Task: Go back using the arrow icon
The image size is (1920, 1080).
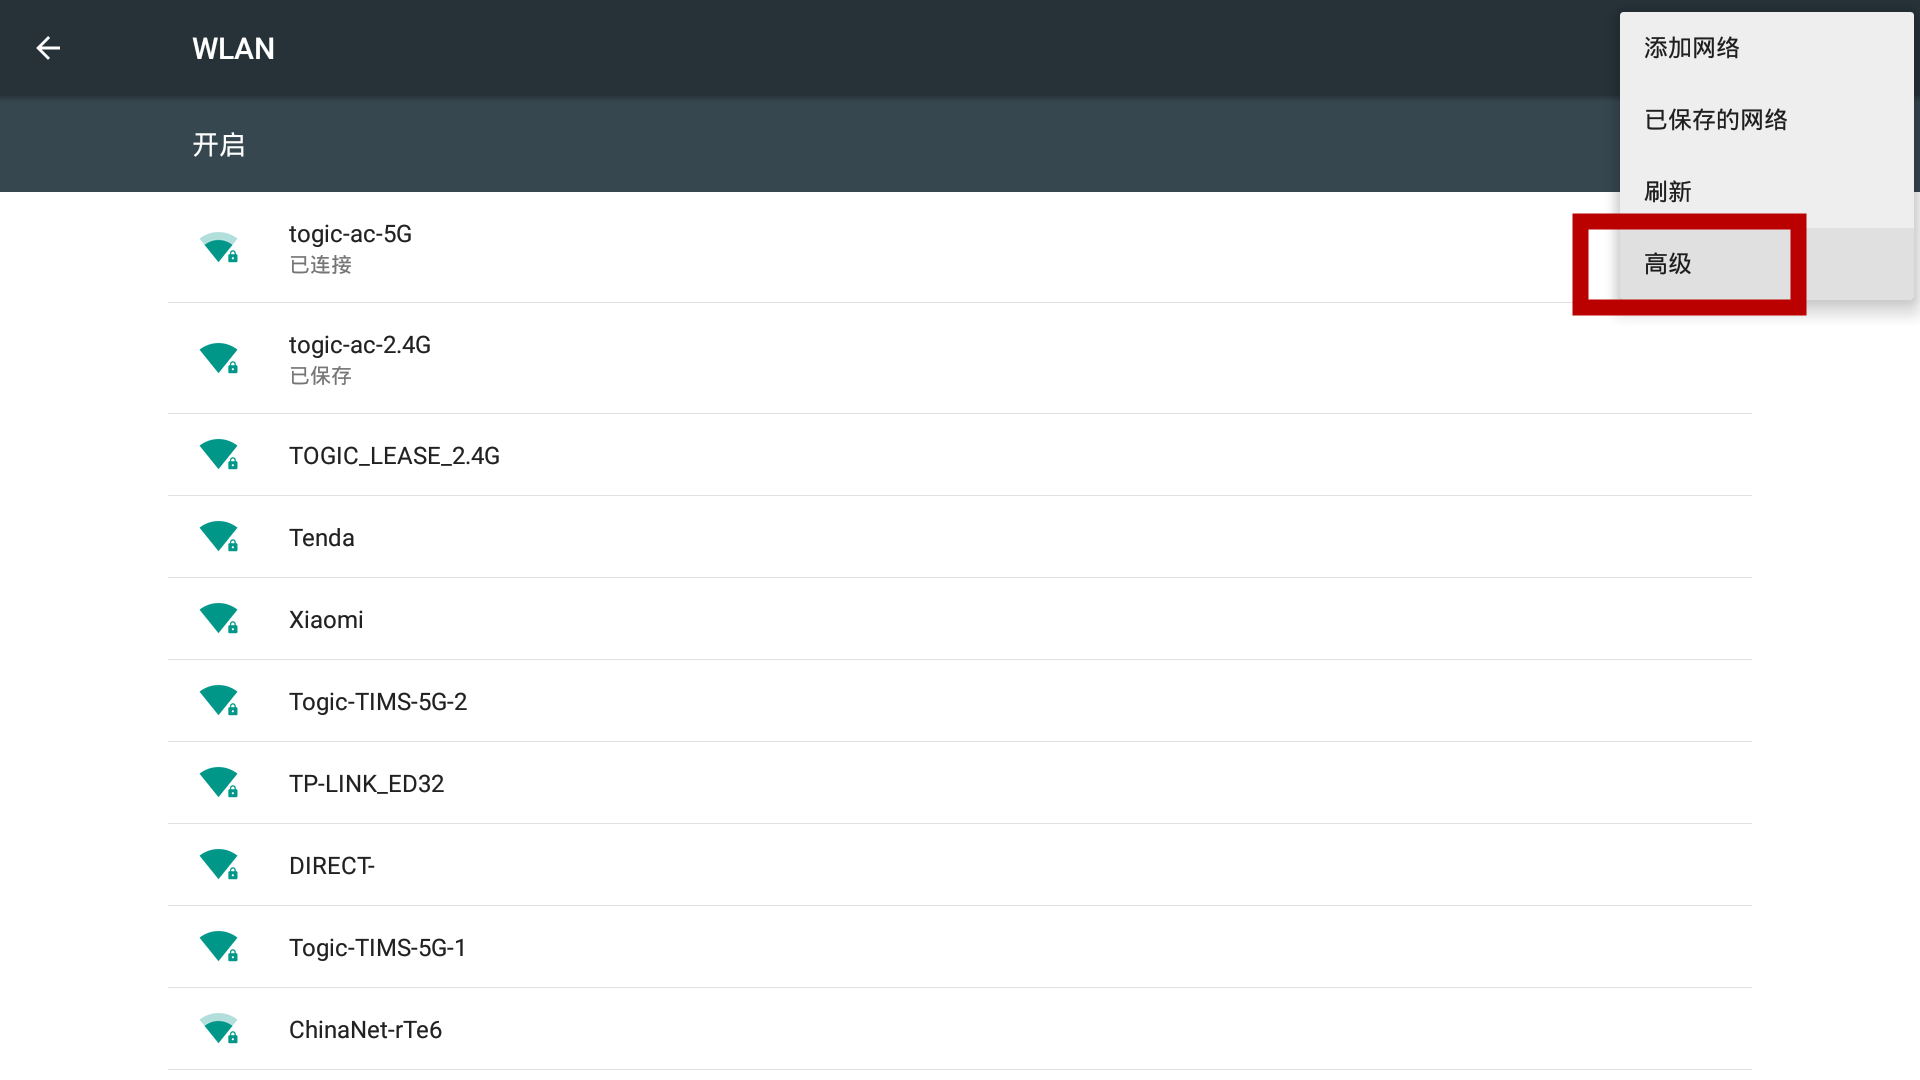Action: pyautogui.click(x=48, y=48)
